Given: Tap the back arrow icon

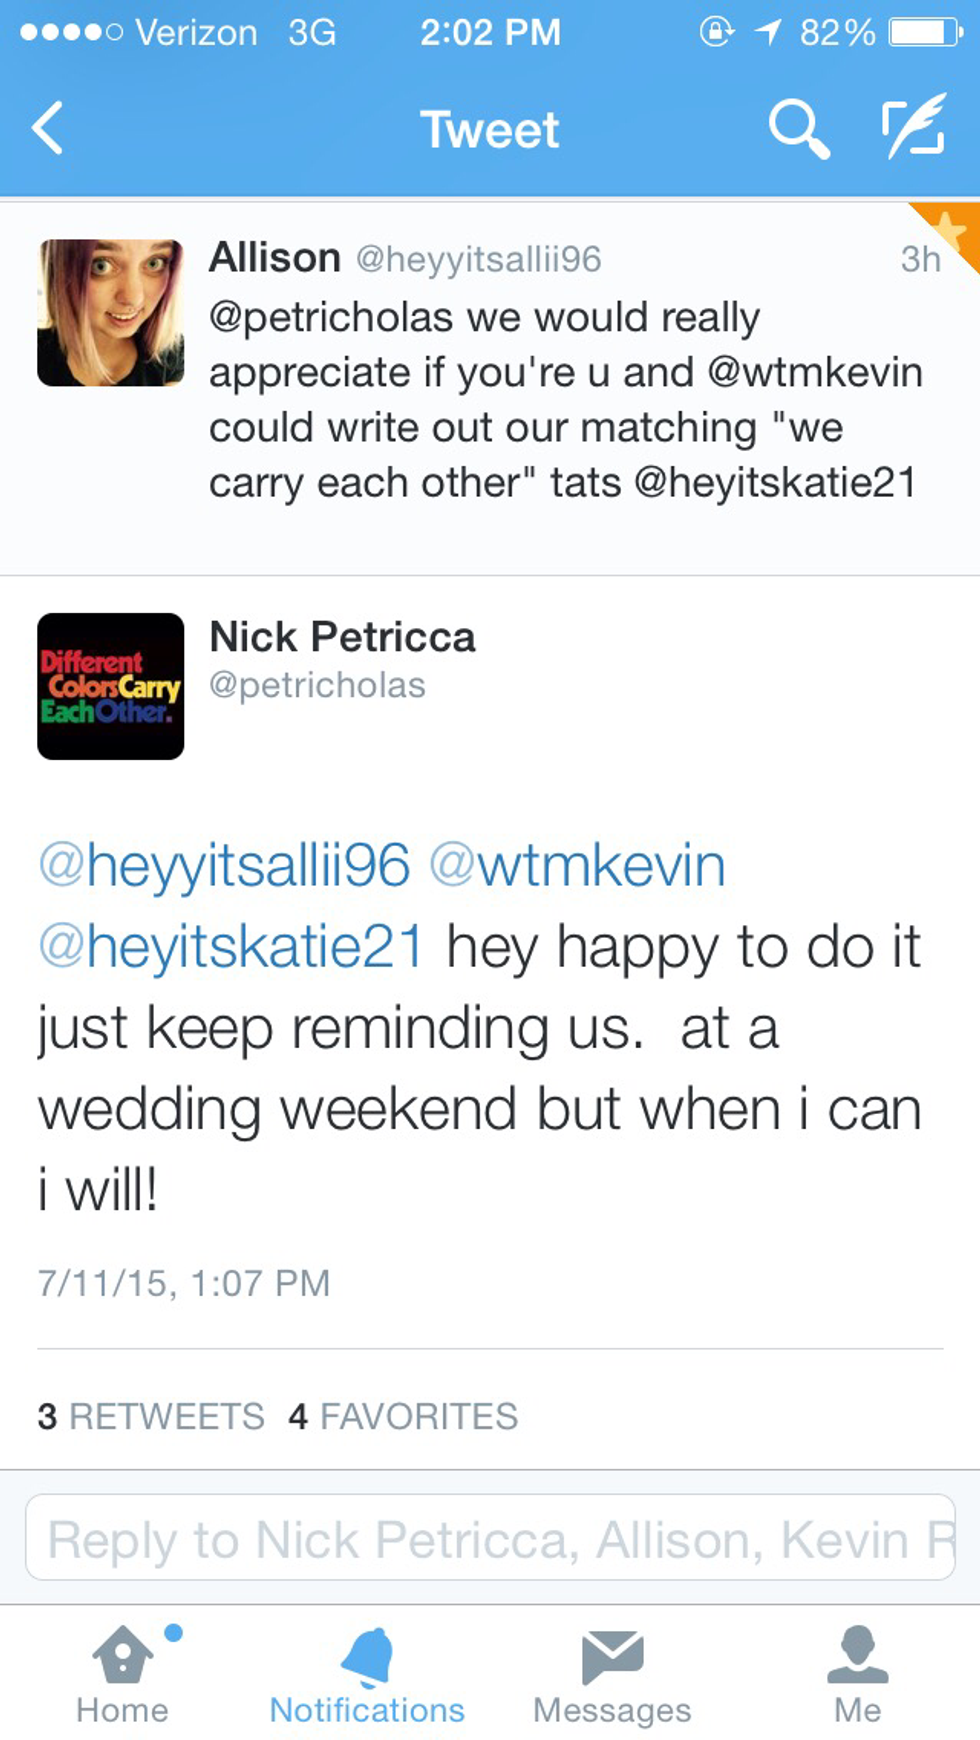Looking at the screenshot, I should (x=48, y=129).
